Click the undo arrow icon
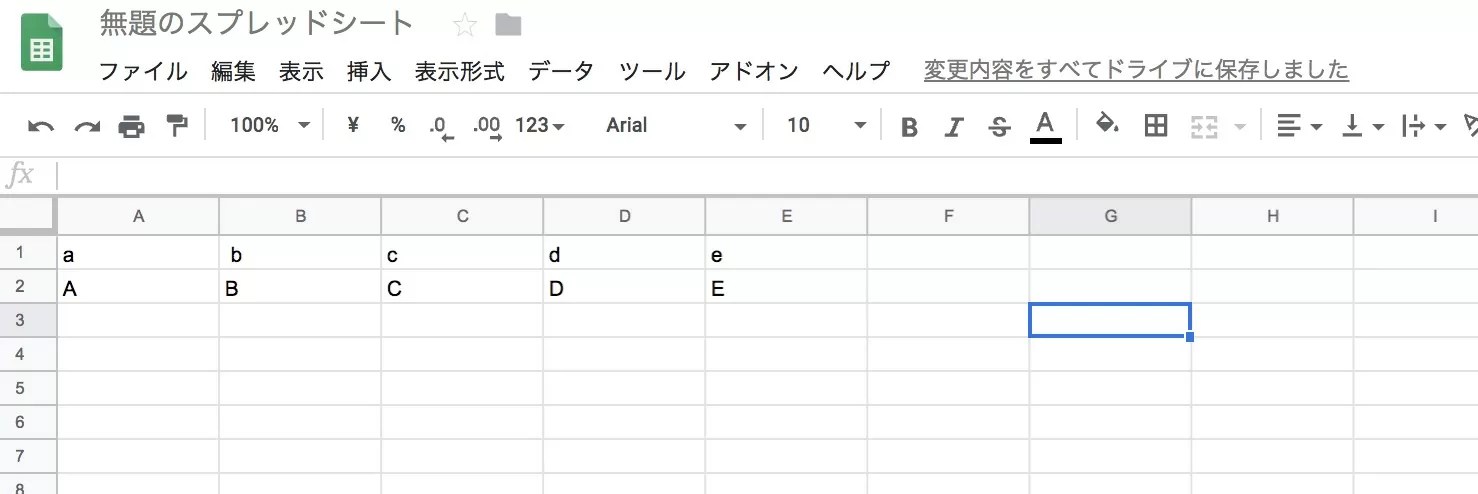 (x=41, y=126)
